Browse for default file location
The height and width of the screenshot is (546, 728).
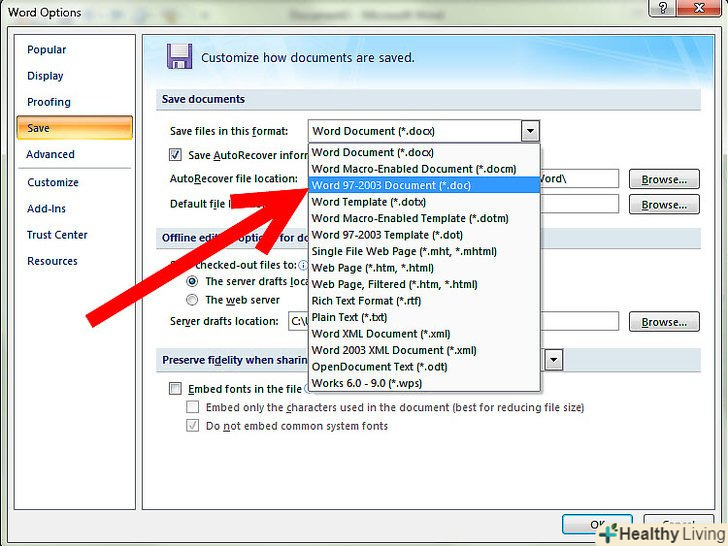[x=664, y=205]
